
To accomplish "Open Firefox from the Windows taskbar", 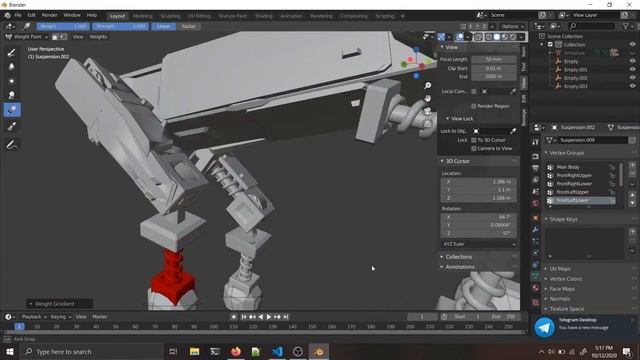I will click(x=236, y=351).
